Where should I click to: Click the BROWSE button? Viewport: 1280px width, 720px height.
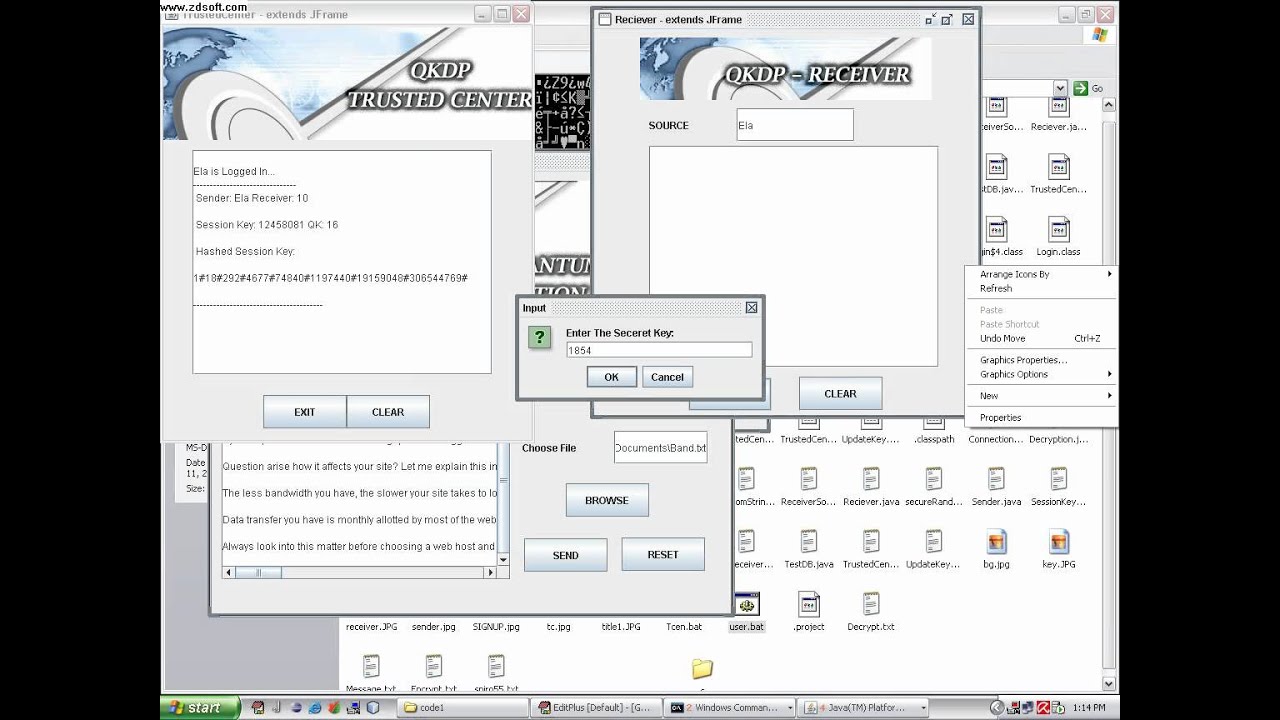point(607,500)
